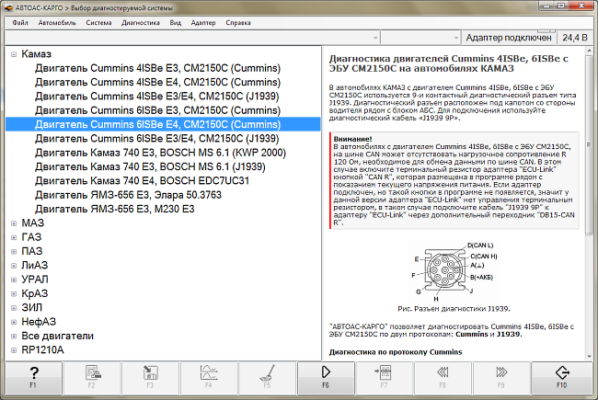
Task: Select Двигатель Cummins 6ISBe E3, CM2150C (Cummins)
Action: 158,111
